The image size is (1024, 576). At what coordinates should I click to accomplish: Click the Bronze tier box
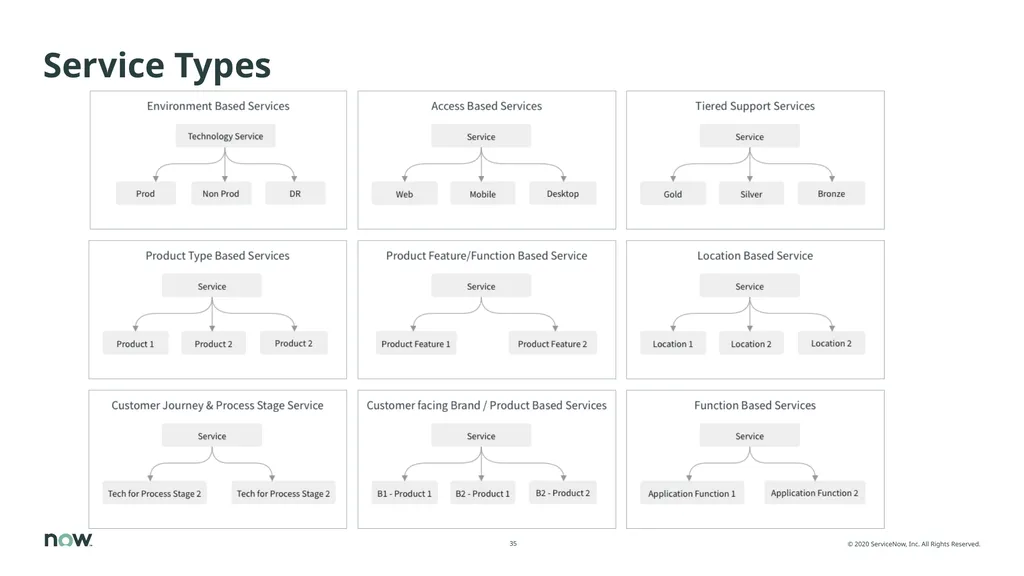click(831, 193)
